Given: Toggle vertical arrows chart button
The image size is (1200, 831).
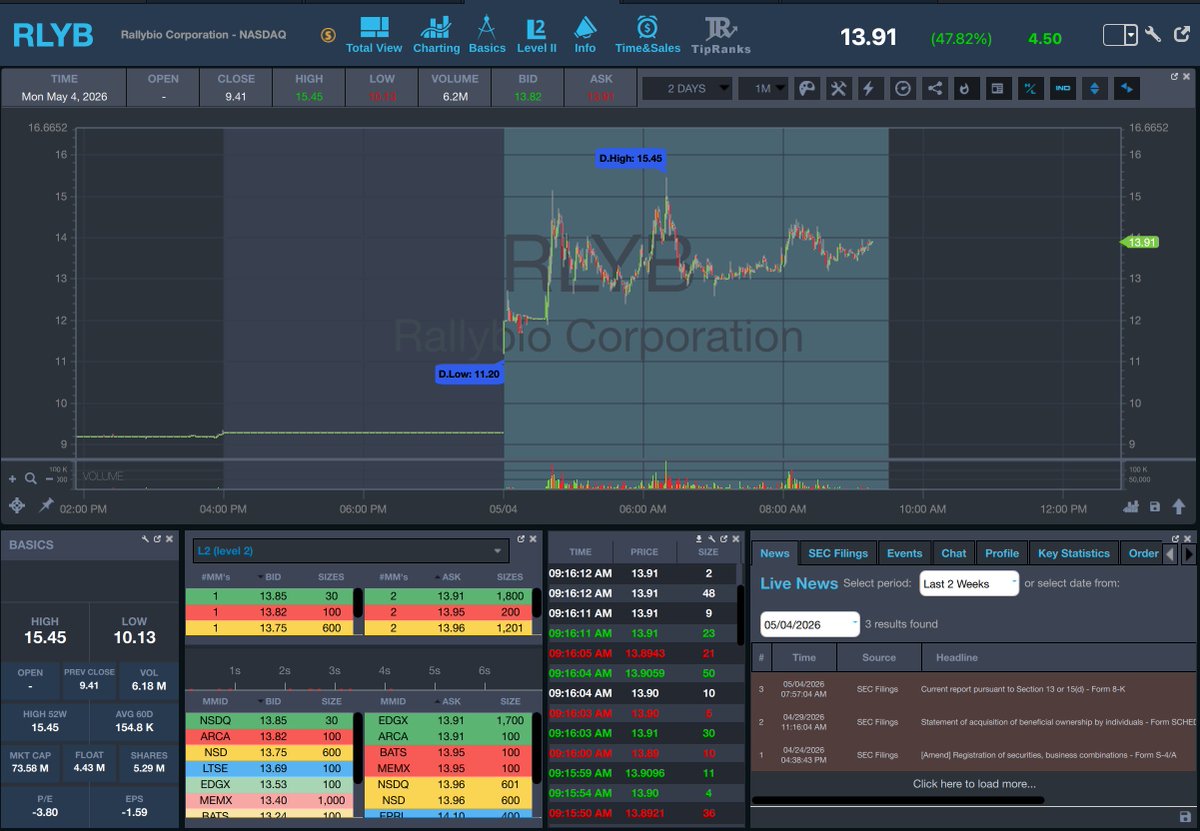Looking at the screenshot, I should tap(1094, 88).
